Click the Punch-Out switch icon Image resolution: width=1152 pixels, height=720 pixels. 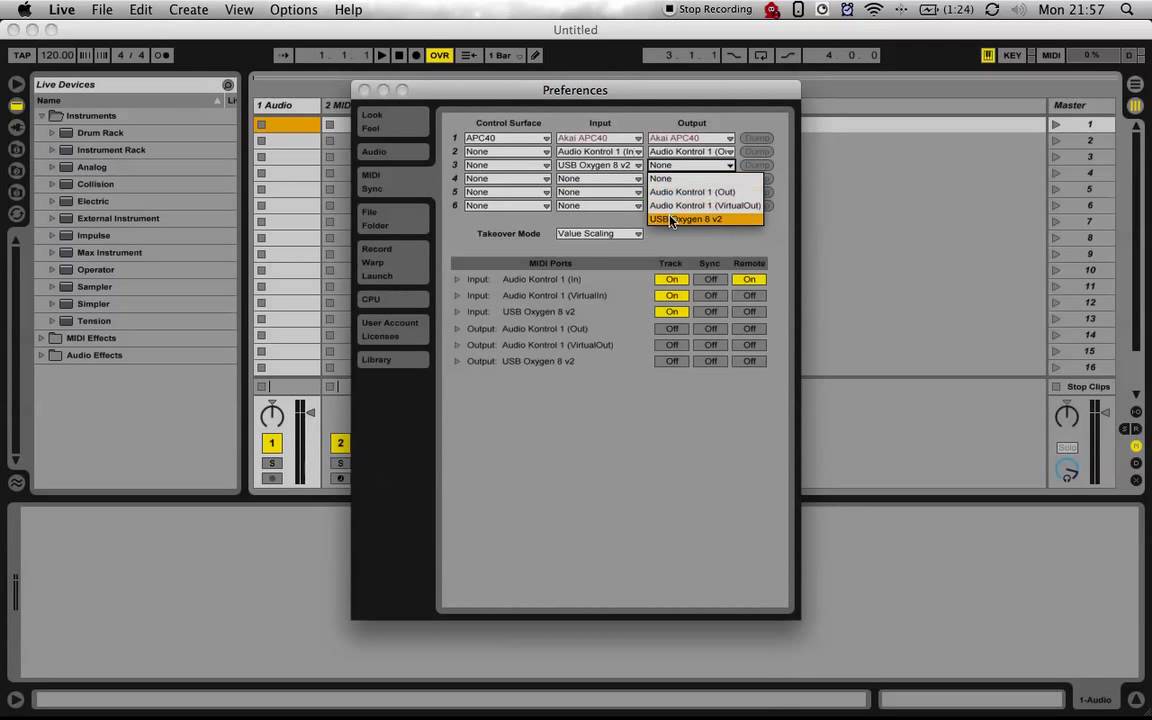787,55
